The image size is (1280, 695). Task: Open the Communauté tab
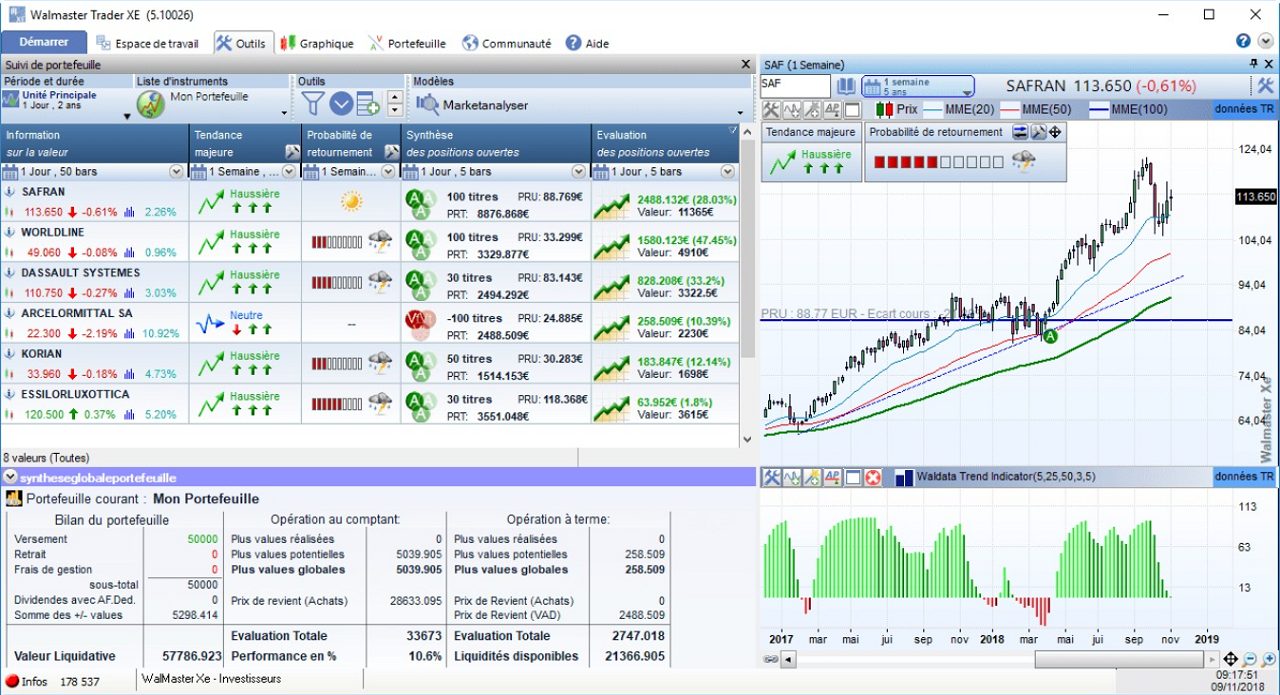(x=506, y=43)
